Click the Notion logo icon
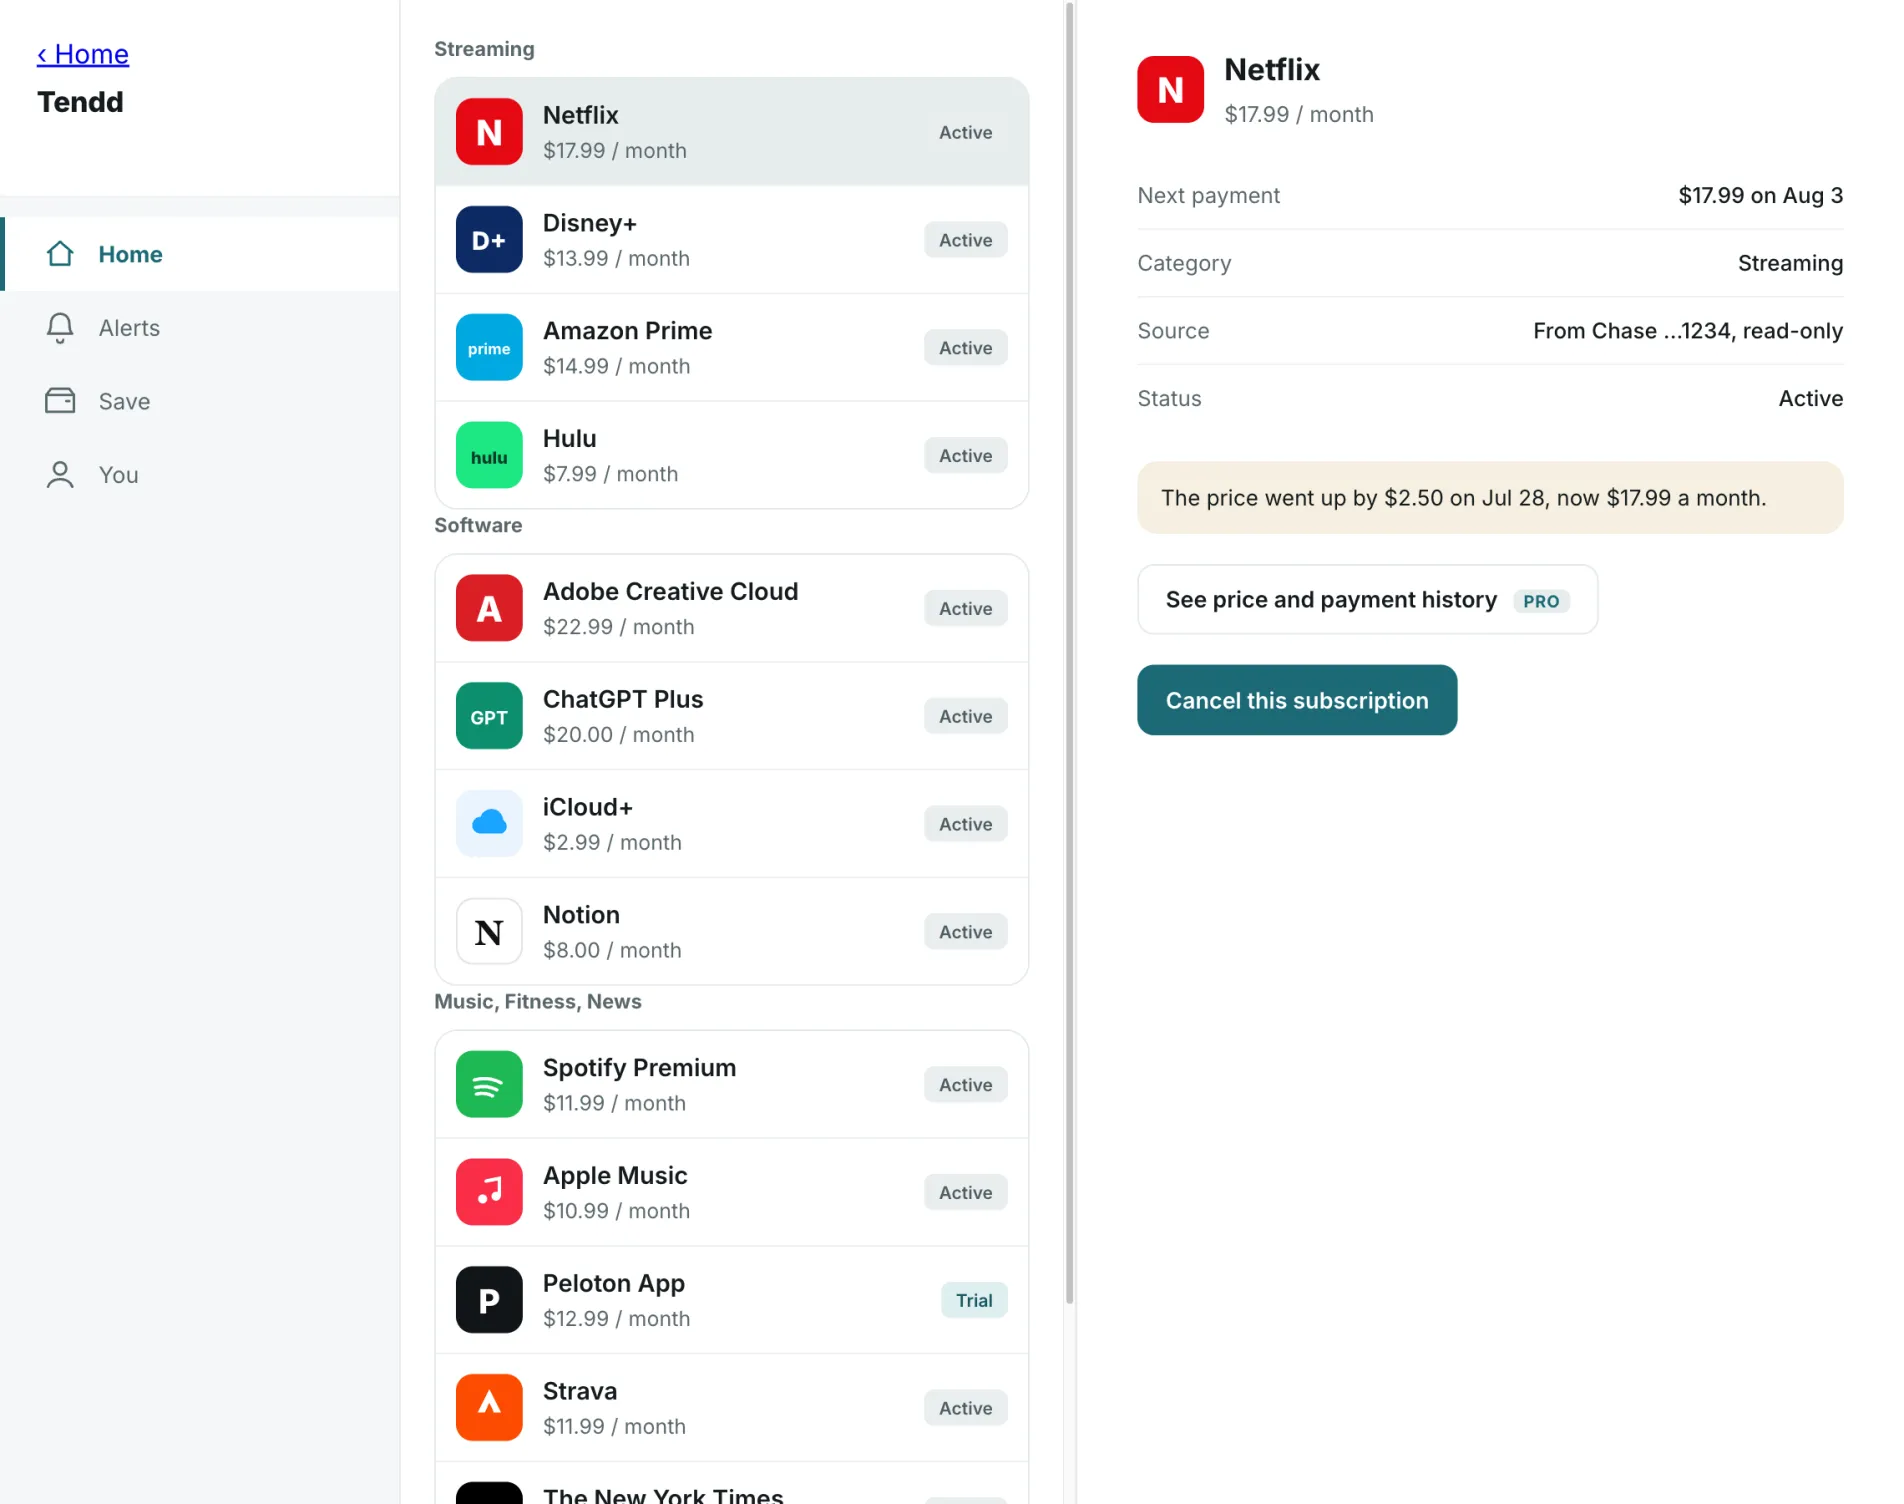This screenshot has height=1504, width=1904. [x=489, y=932]
